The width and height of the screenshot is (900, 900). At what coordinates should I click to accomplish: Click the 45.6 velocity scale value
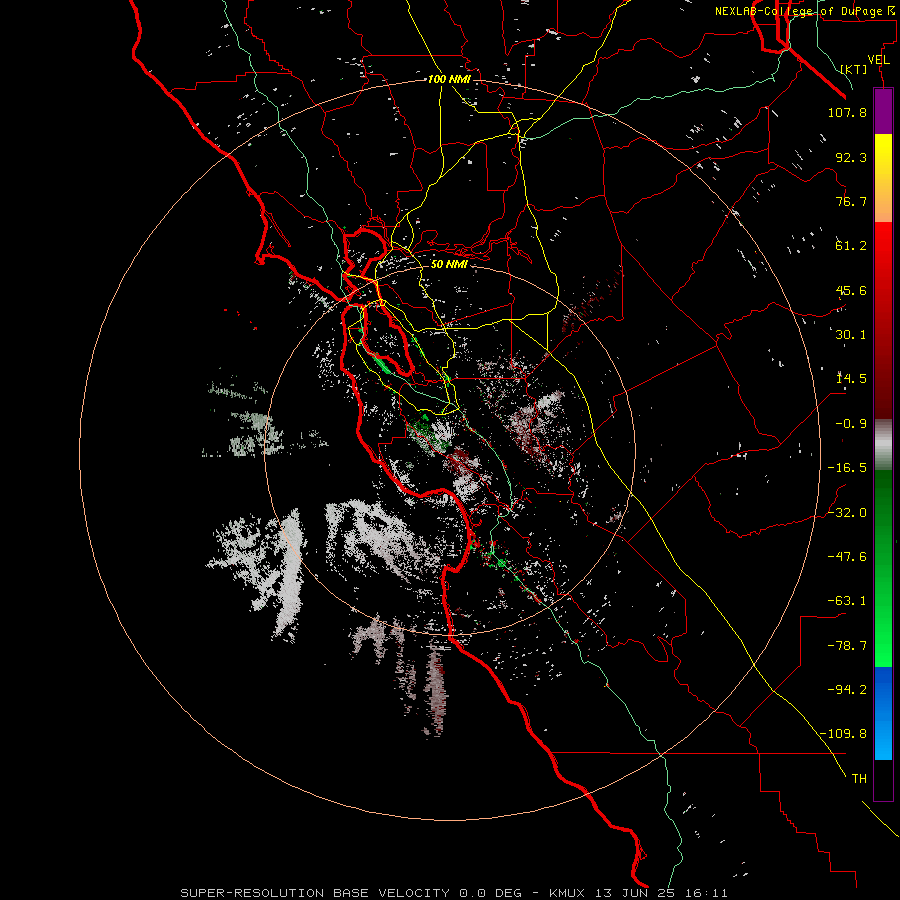pos(851,290)
